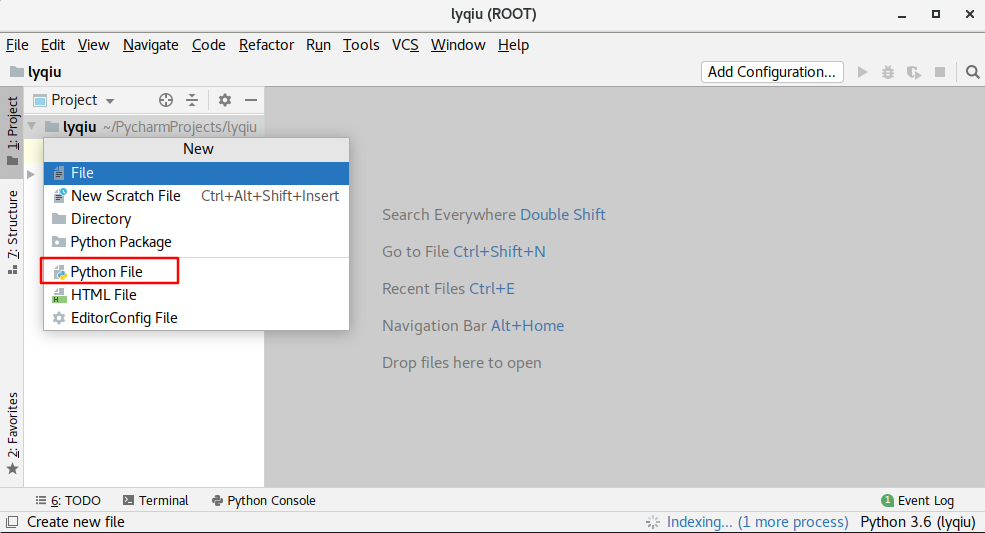Click the Debug bug icon

[888, 72]
